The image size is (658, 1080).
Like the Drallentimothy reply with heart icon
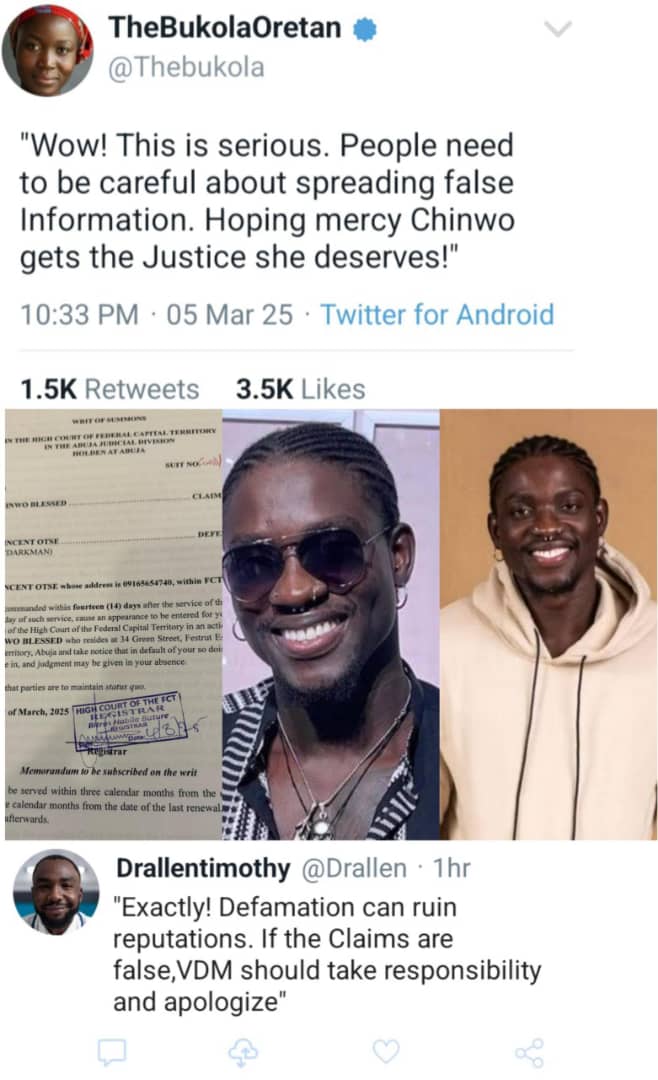click(x=385, y=1051)
